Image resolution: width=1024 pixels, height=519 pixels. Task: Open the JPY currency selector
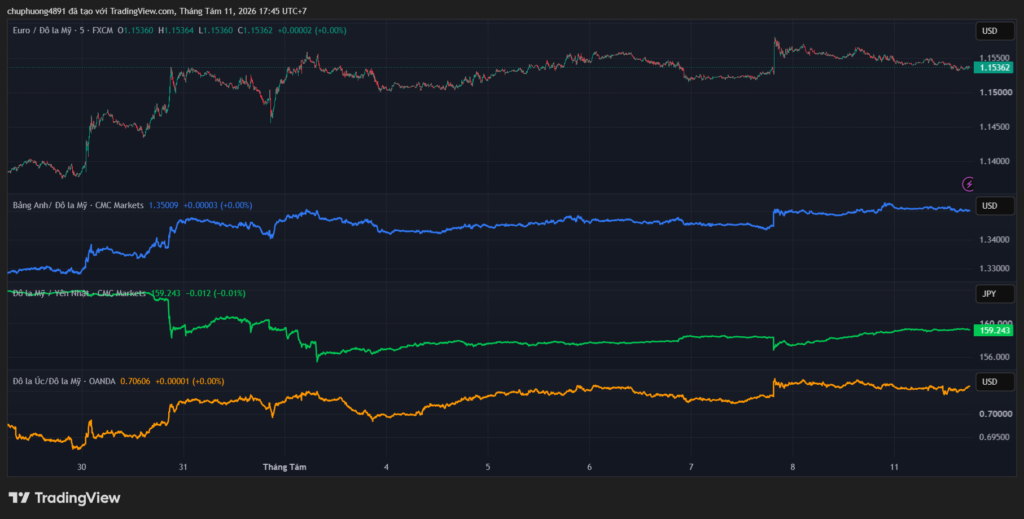(995, 294)
